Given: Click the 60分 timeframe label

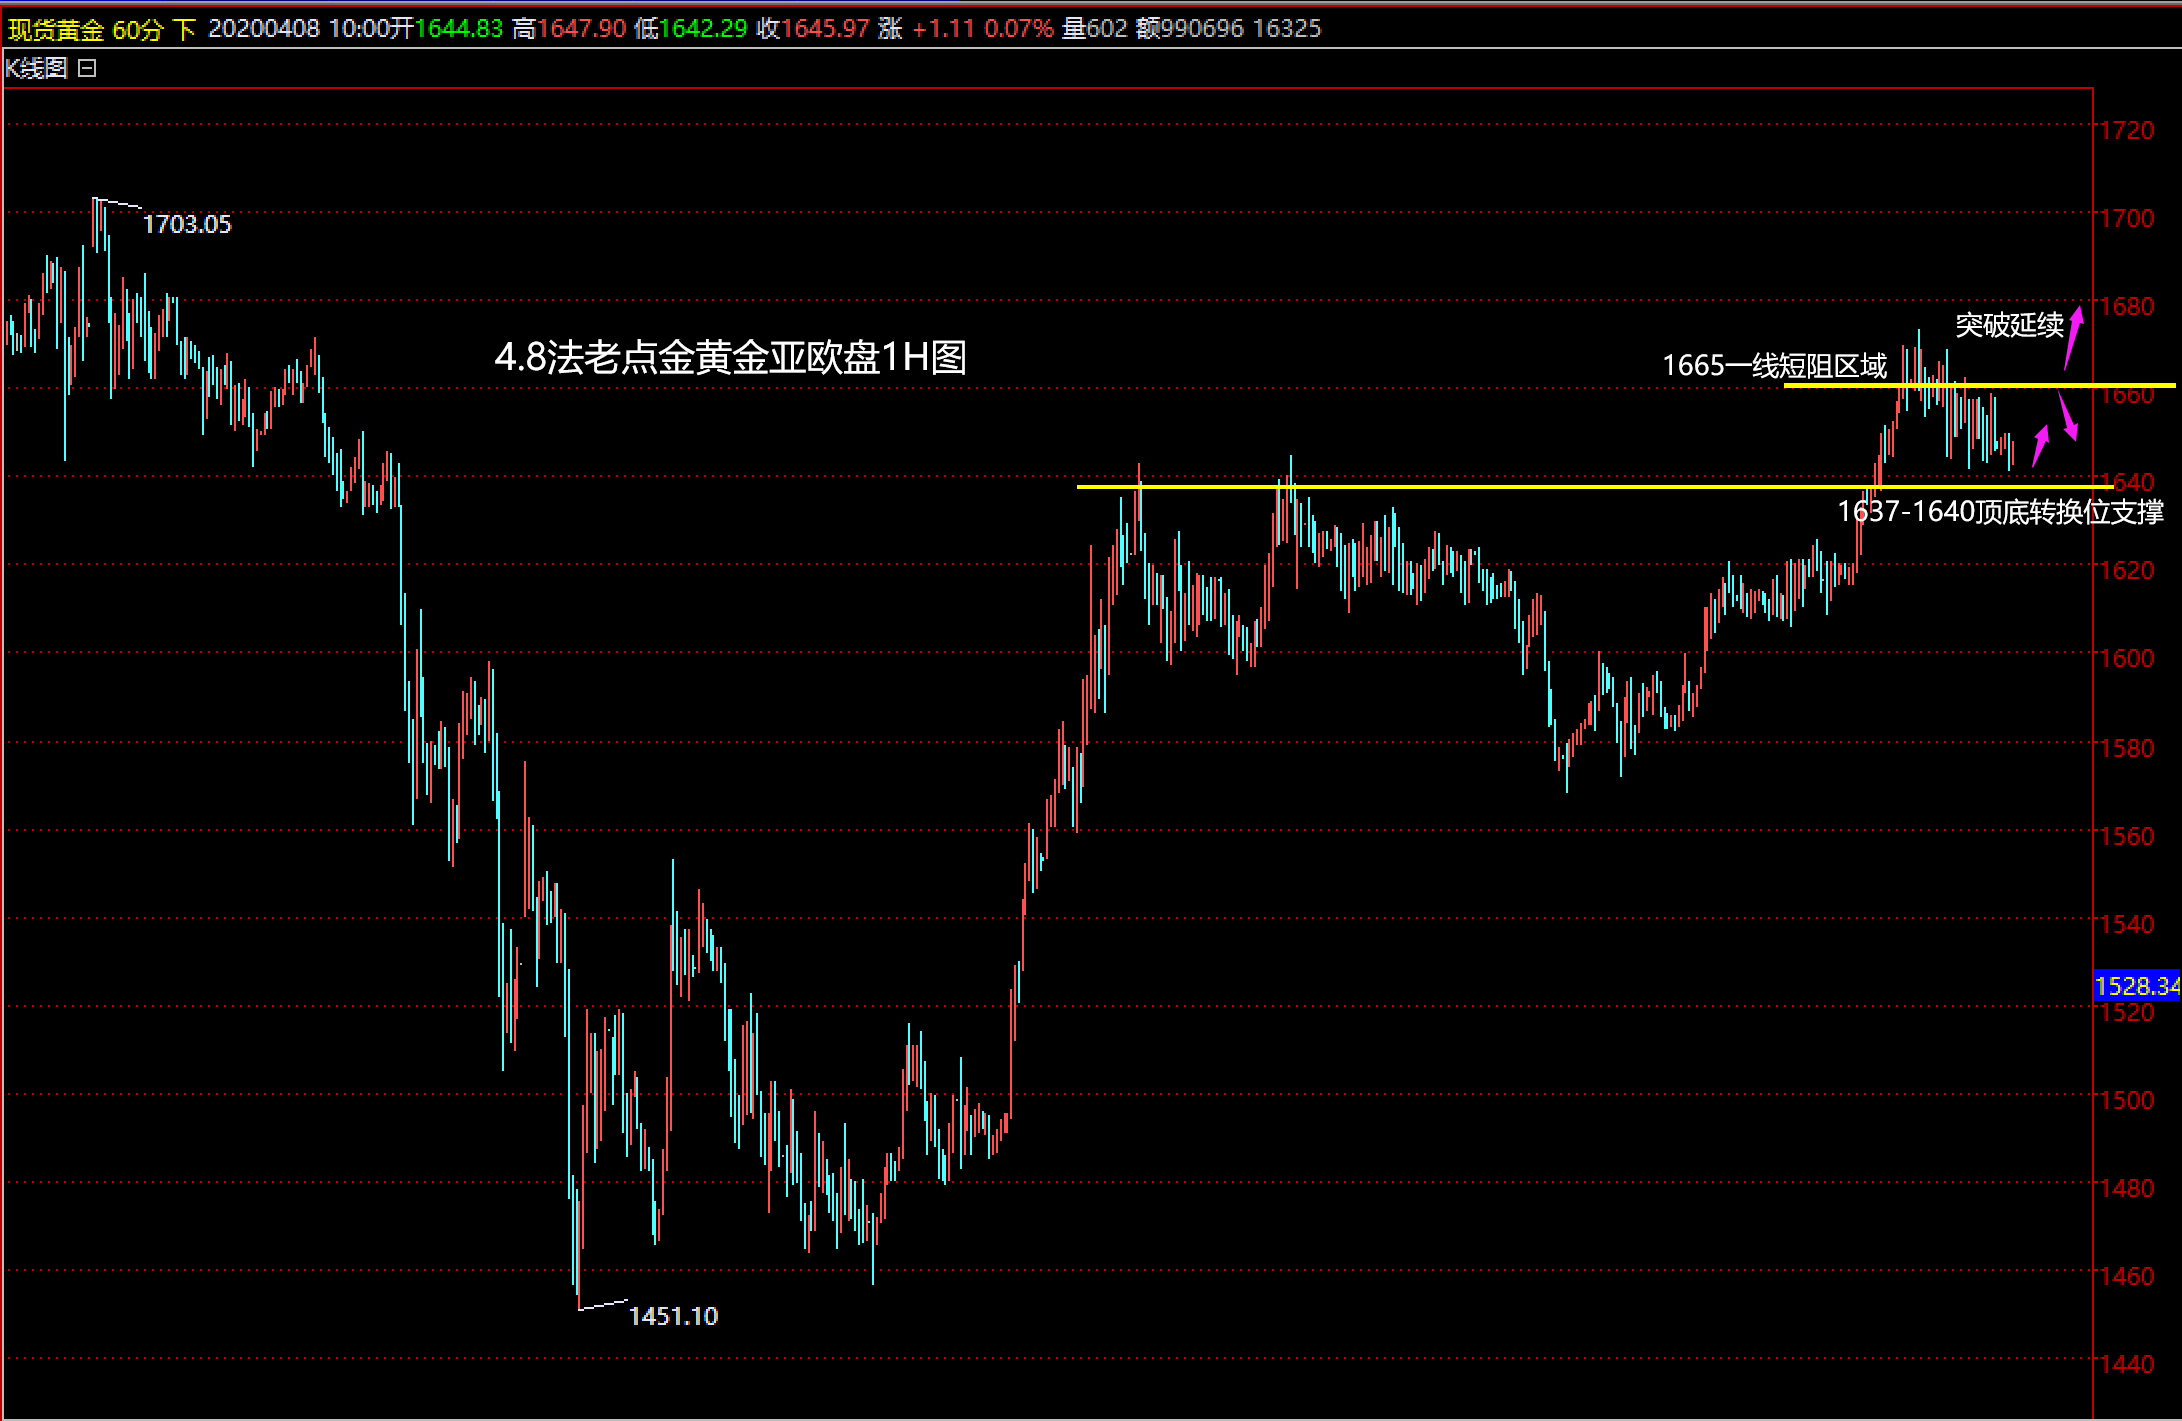Looking at the screenshot, I should pyautogui.click(x=137, y=29).
